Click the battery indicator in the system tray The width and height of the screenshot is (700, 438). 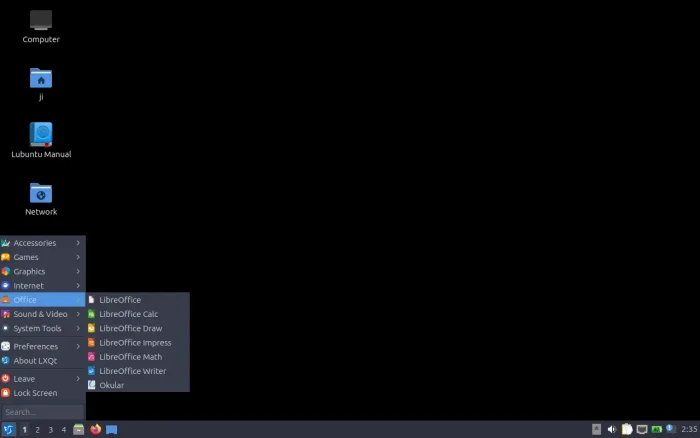pyautogui.click(x=656, y=429)
